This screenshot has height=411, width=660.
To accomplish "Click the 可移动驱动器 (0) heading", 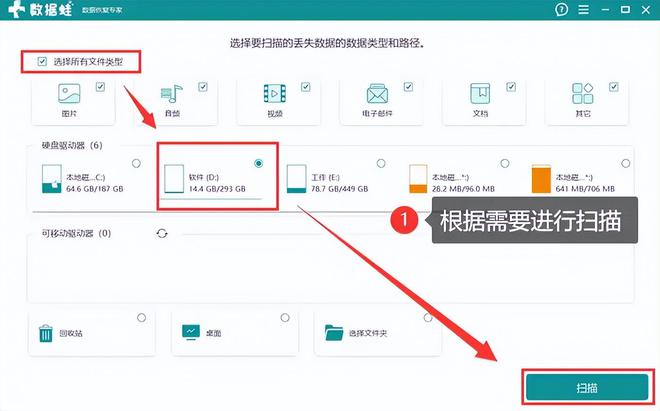I will [x=76, y=233].
